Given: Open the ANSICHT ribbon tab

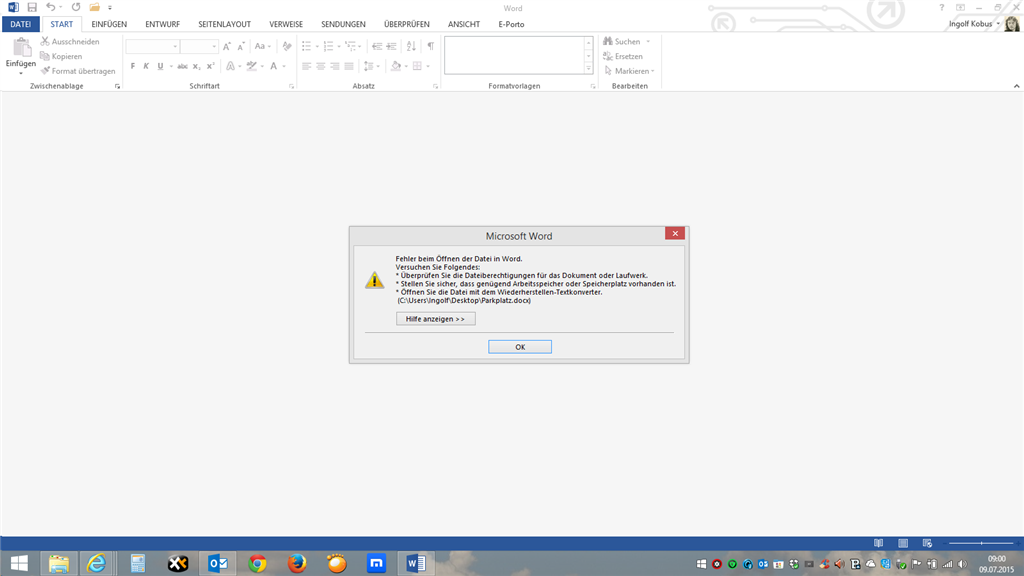Looking at the screenshot, I should tap(464, 24).
